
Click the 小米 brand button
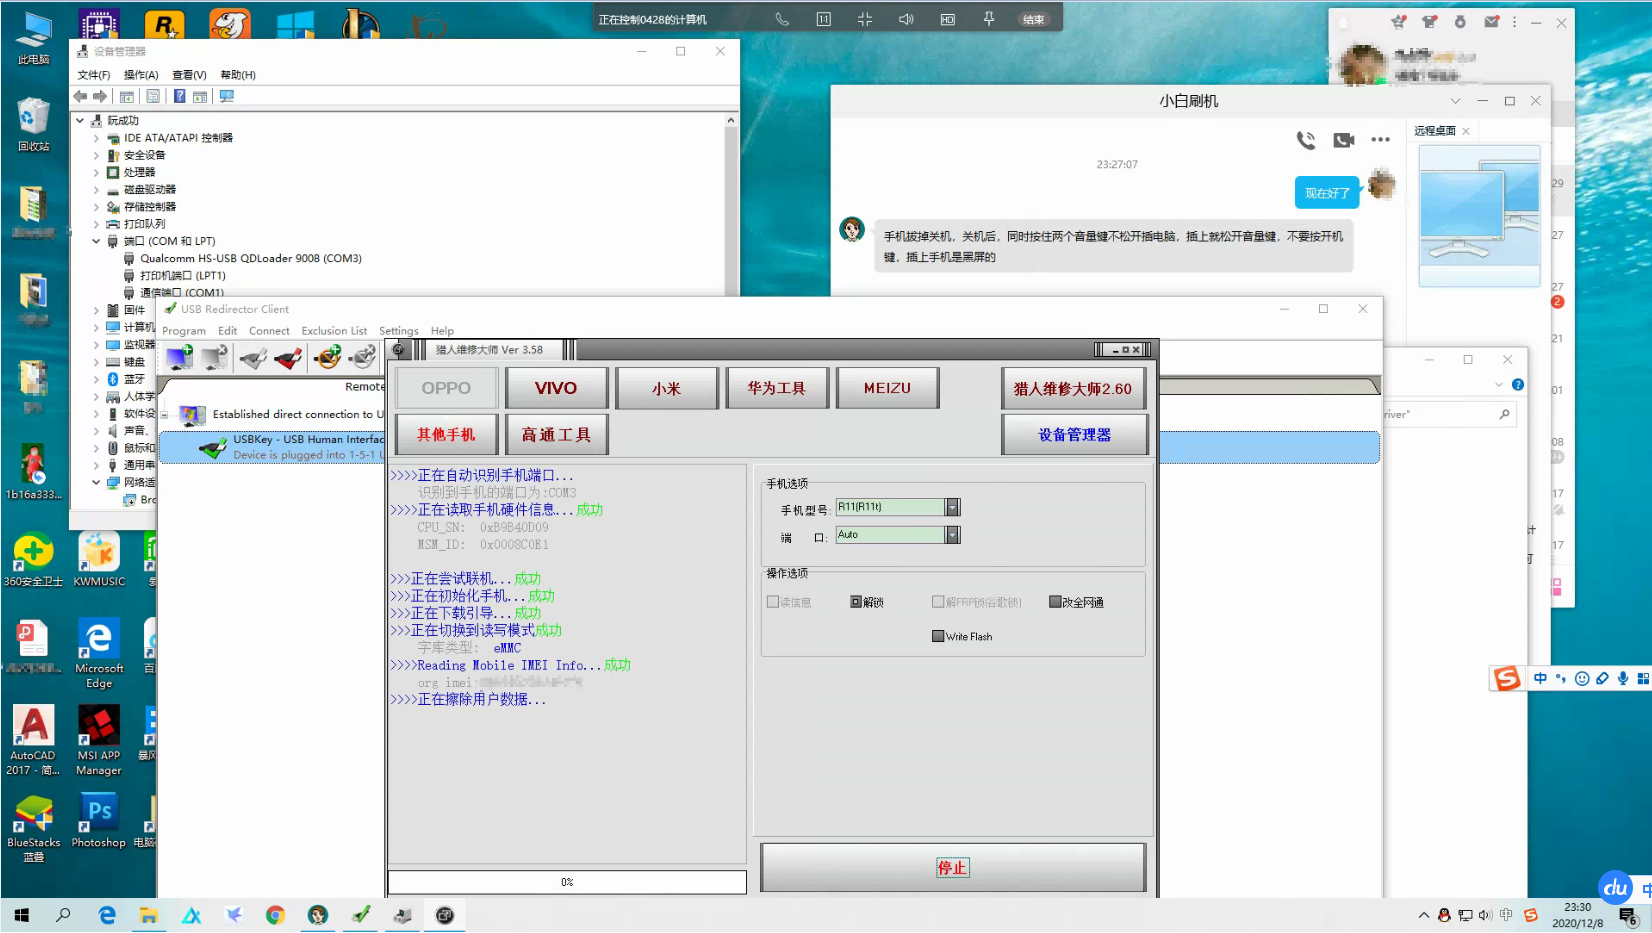coord(667,388)
